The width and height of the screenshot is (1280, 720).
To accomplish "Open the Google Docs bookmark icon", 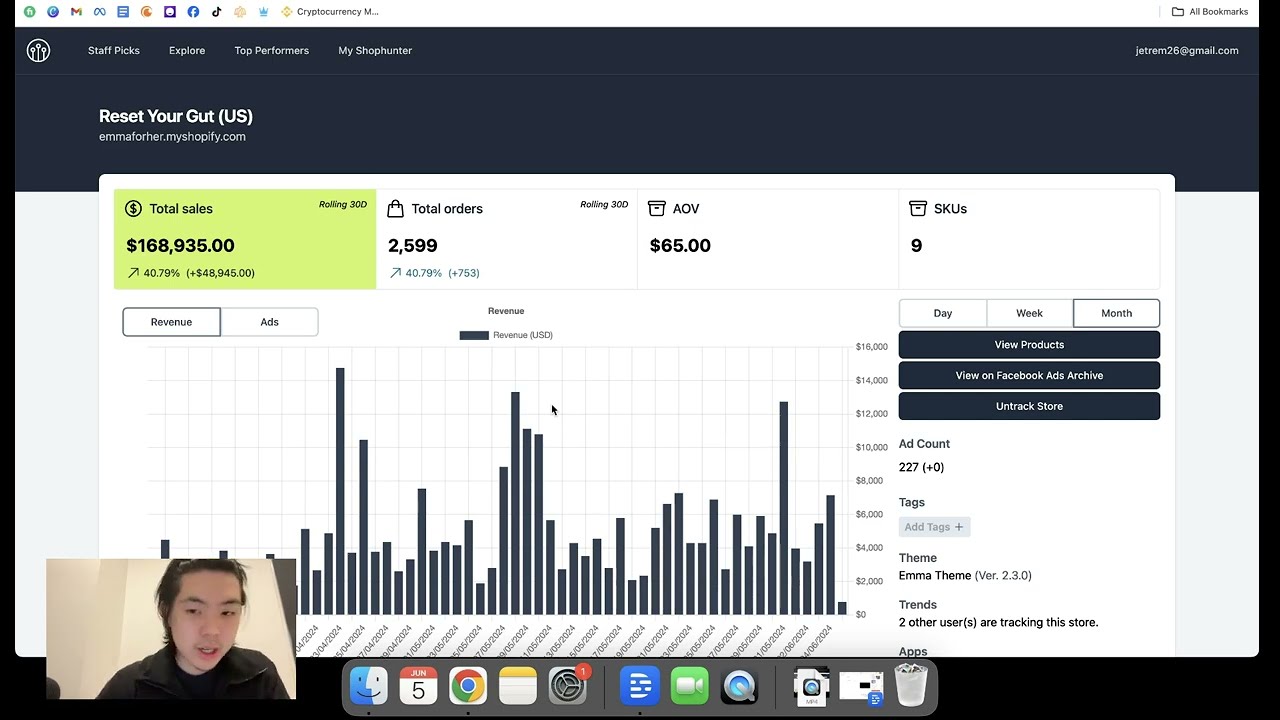I will tap(123, 12).
